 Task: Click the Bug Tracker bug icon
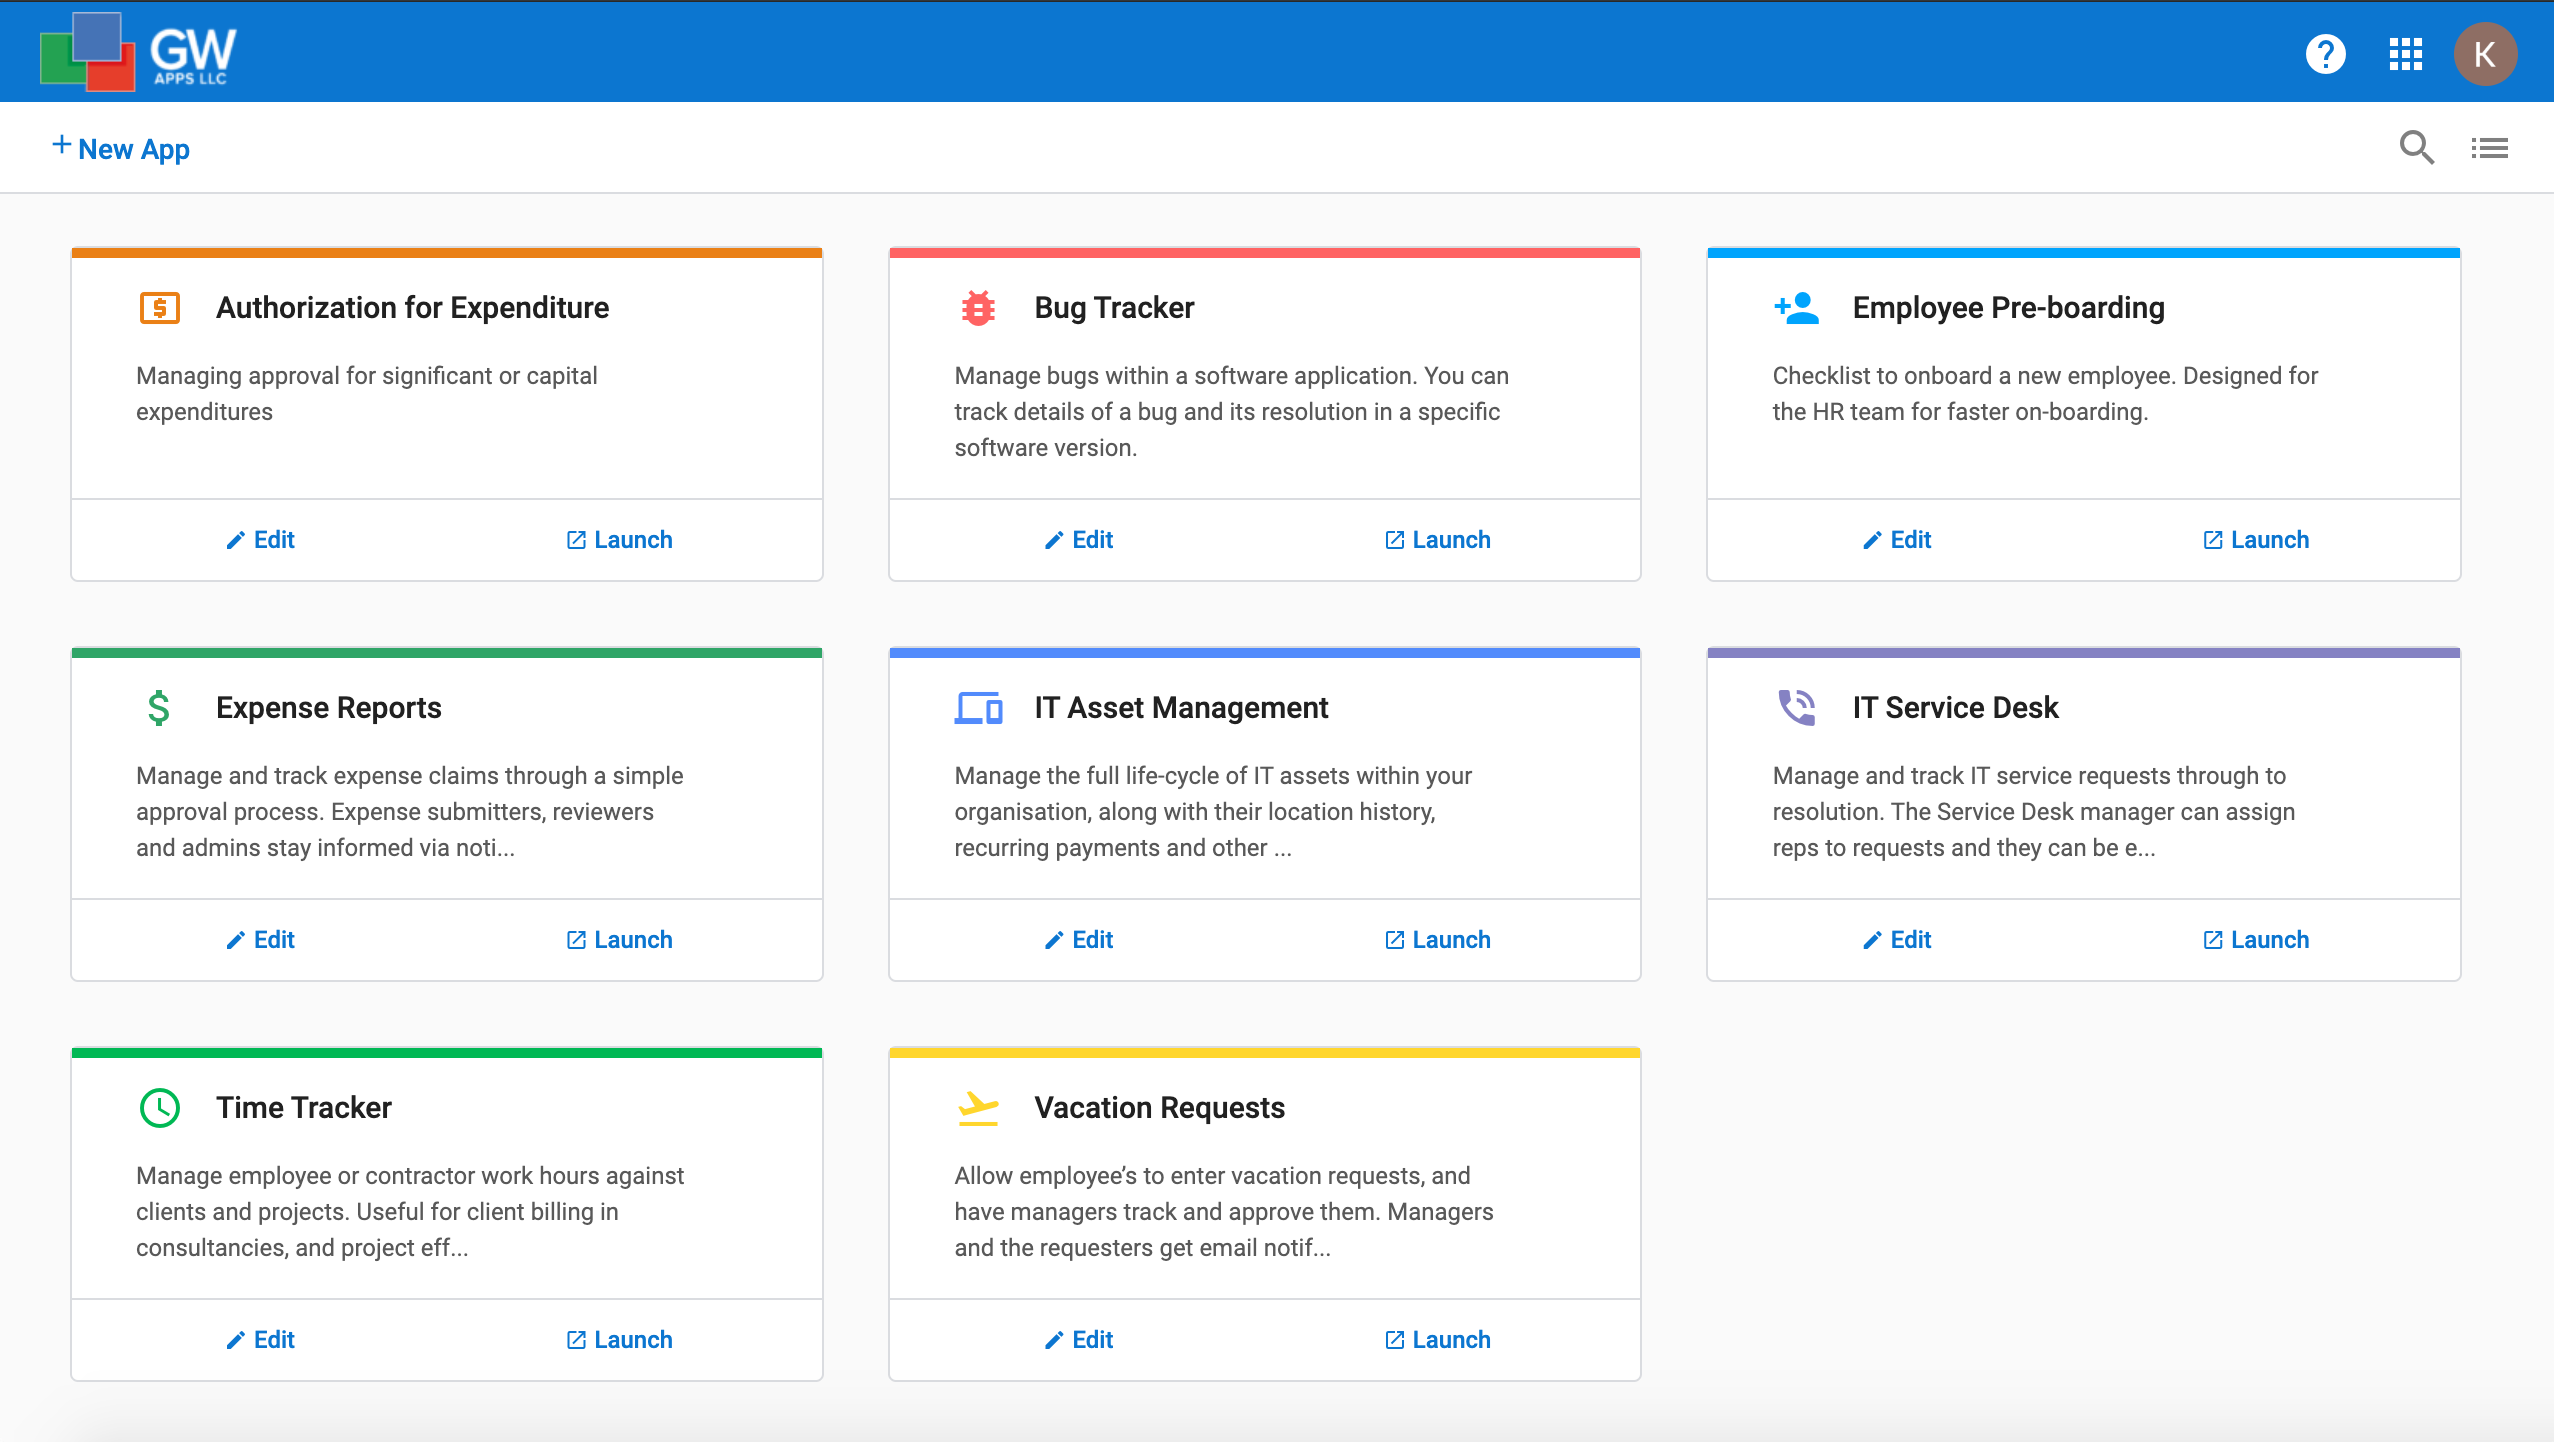(978, 308)
